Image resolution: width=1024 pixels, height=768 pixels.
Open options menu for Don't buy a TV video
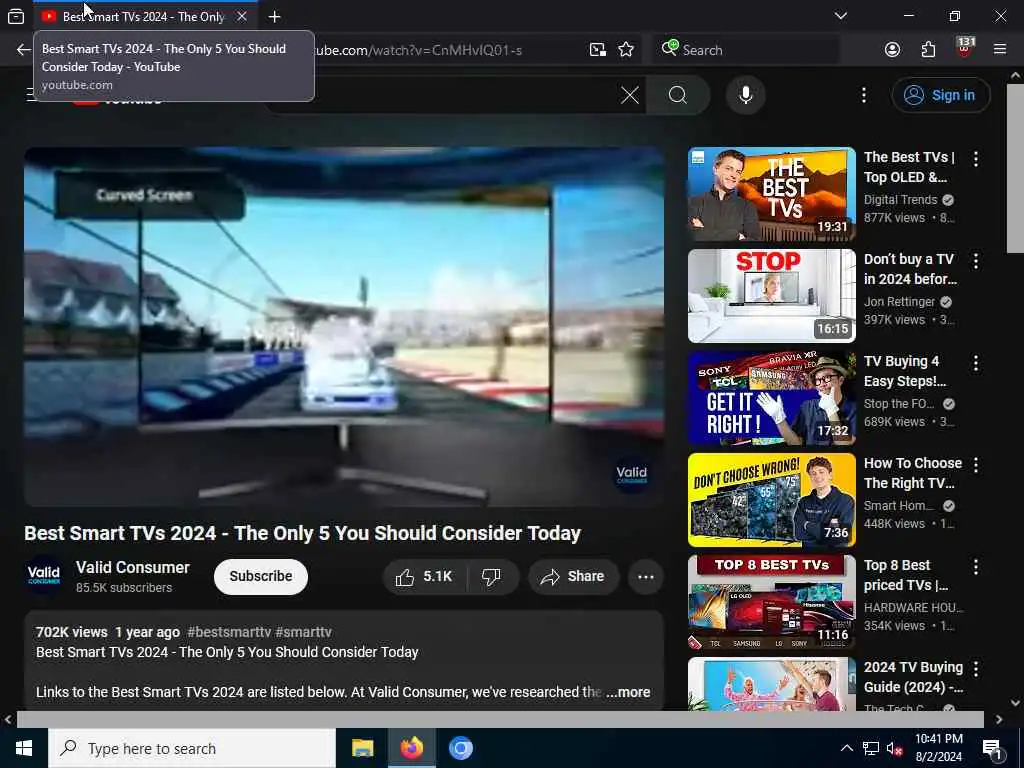976,261
